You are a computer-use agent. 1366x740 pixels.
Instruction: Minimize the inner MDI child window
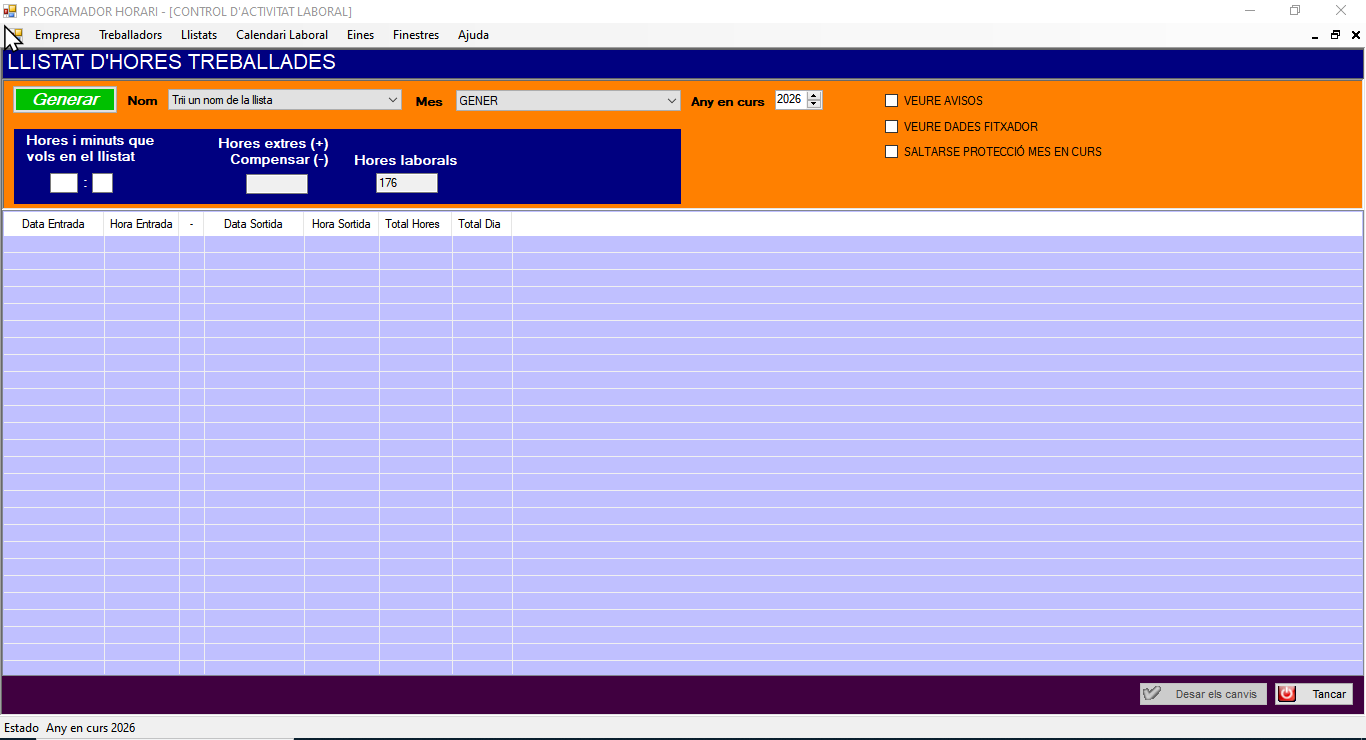point(1314,35)
